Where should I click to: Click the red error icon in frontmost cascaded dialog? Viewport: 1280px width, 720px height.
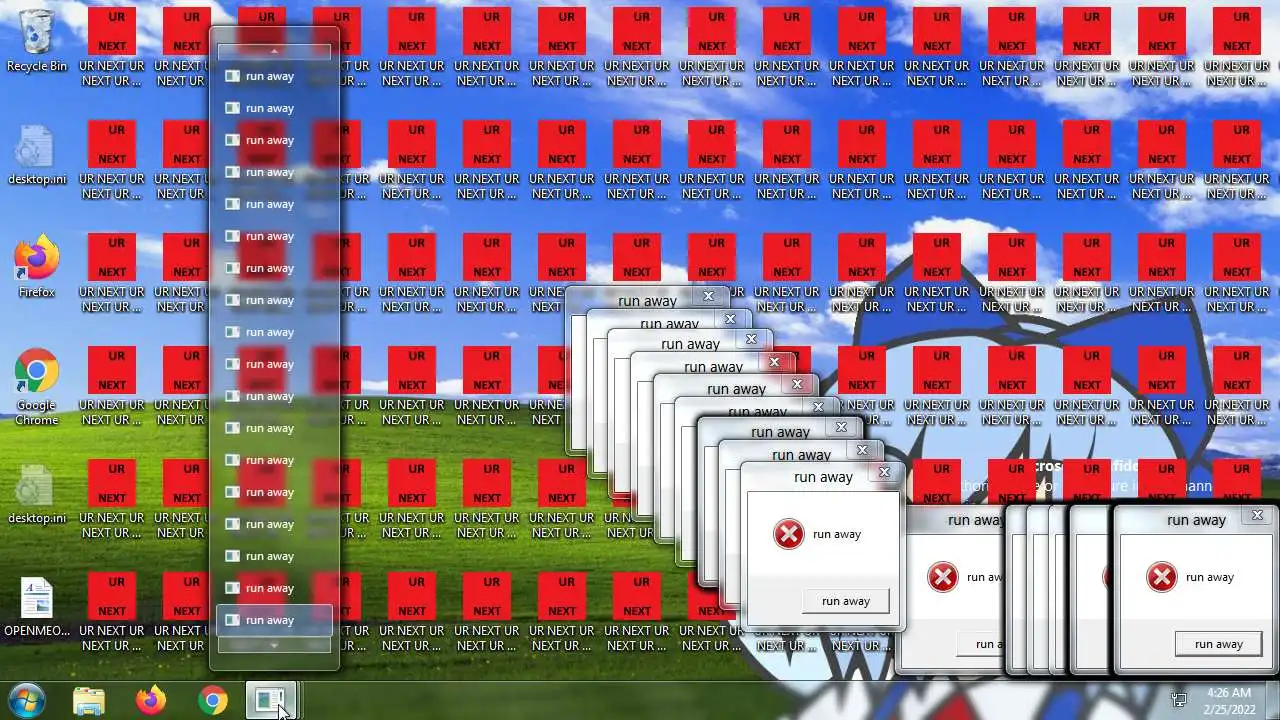click(788, 534)
